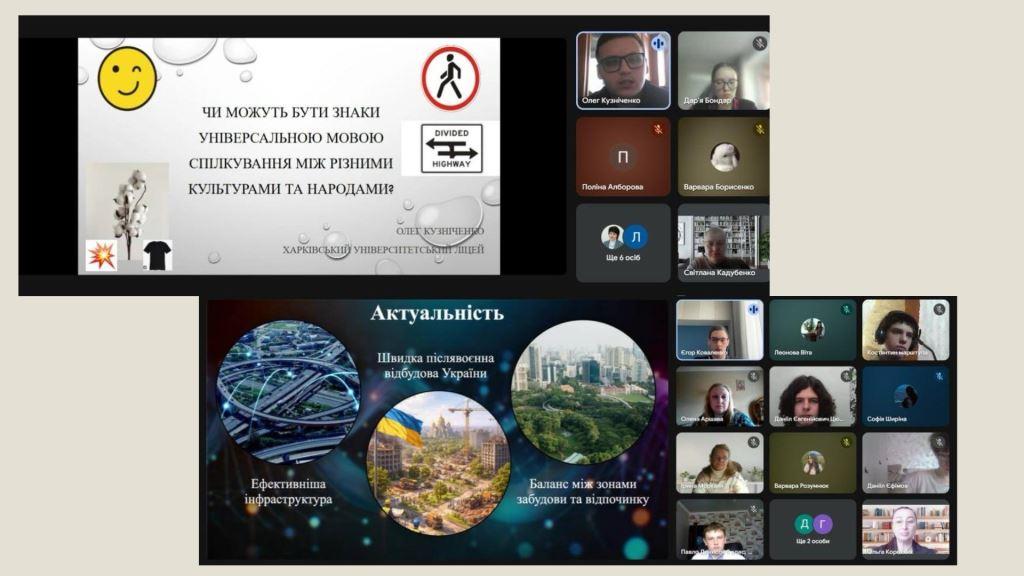Select Світлана Кадубенко's video tile
The width and height of the screenshot is (1024, 576).
click(723, 243)
